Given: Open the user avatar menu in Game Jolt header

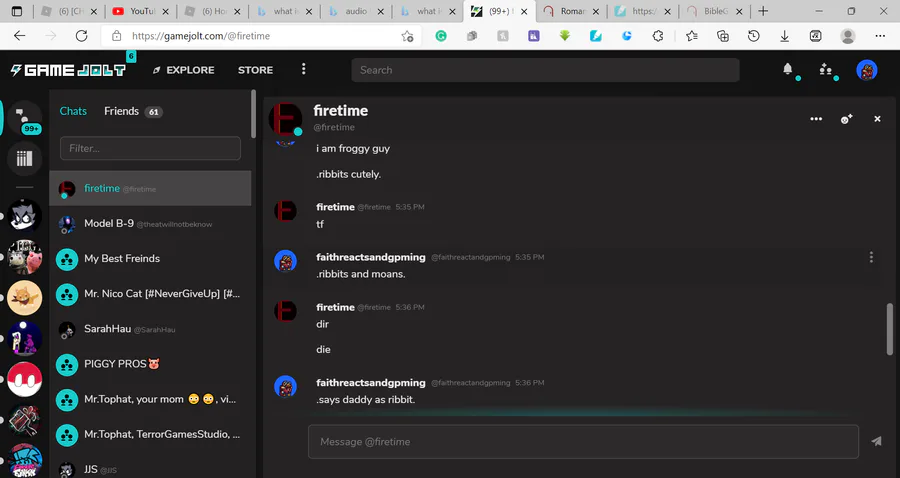Looking at the screenshot, I should [867, 70].
